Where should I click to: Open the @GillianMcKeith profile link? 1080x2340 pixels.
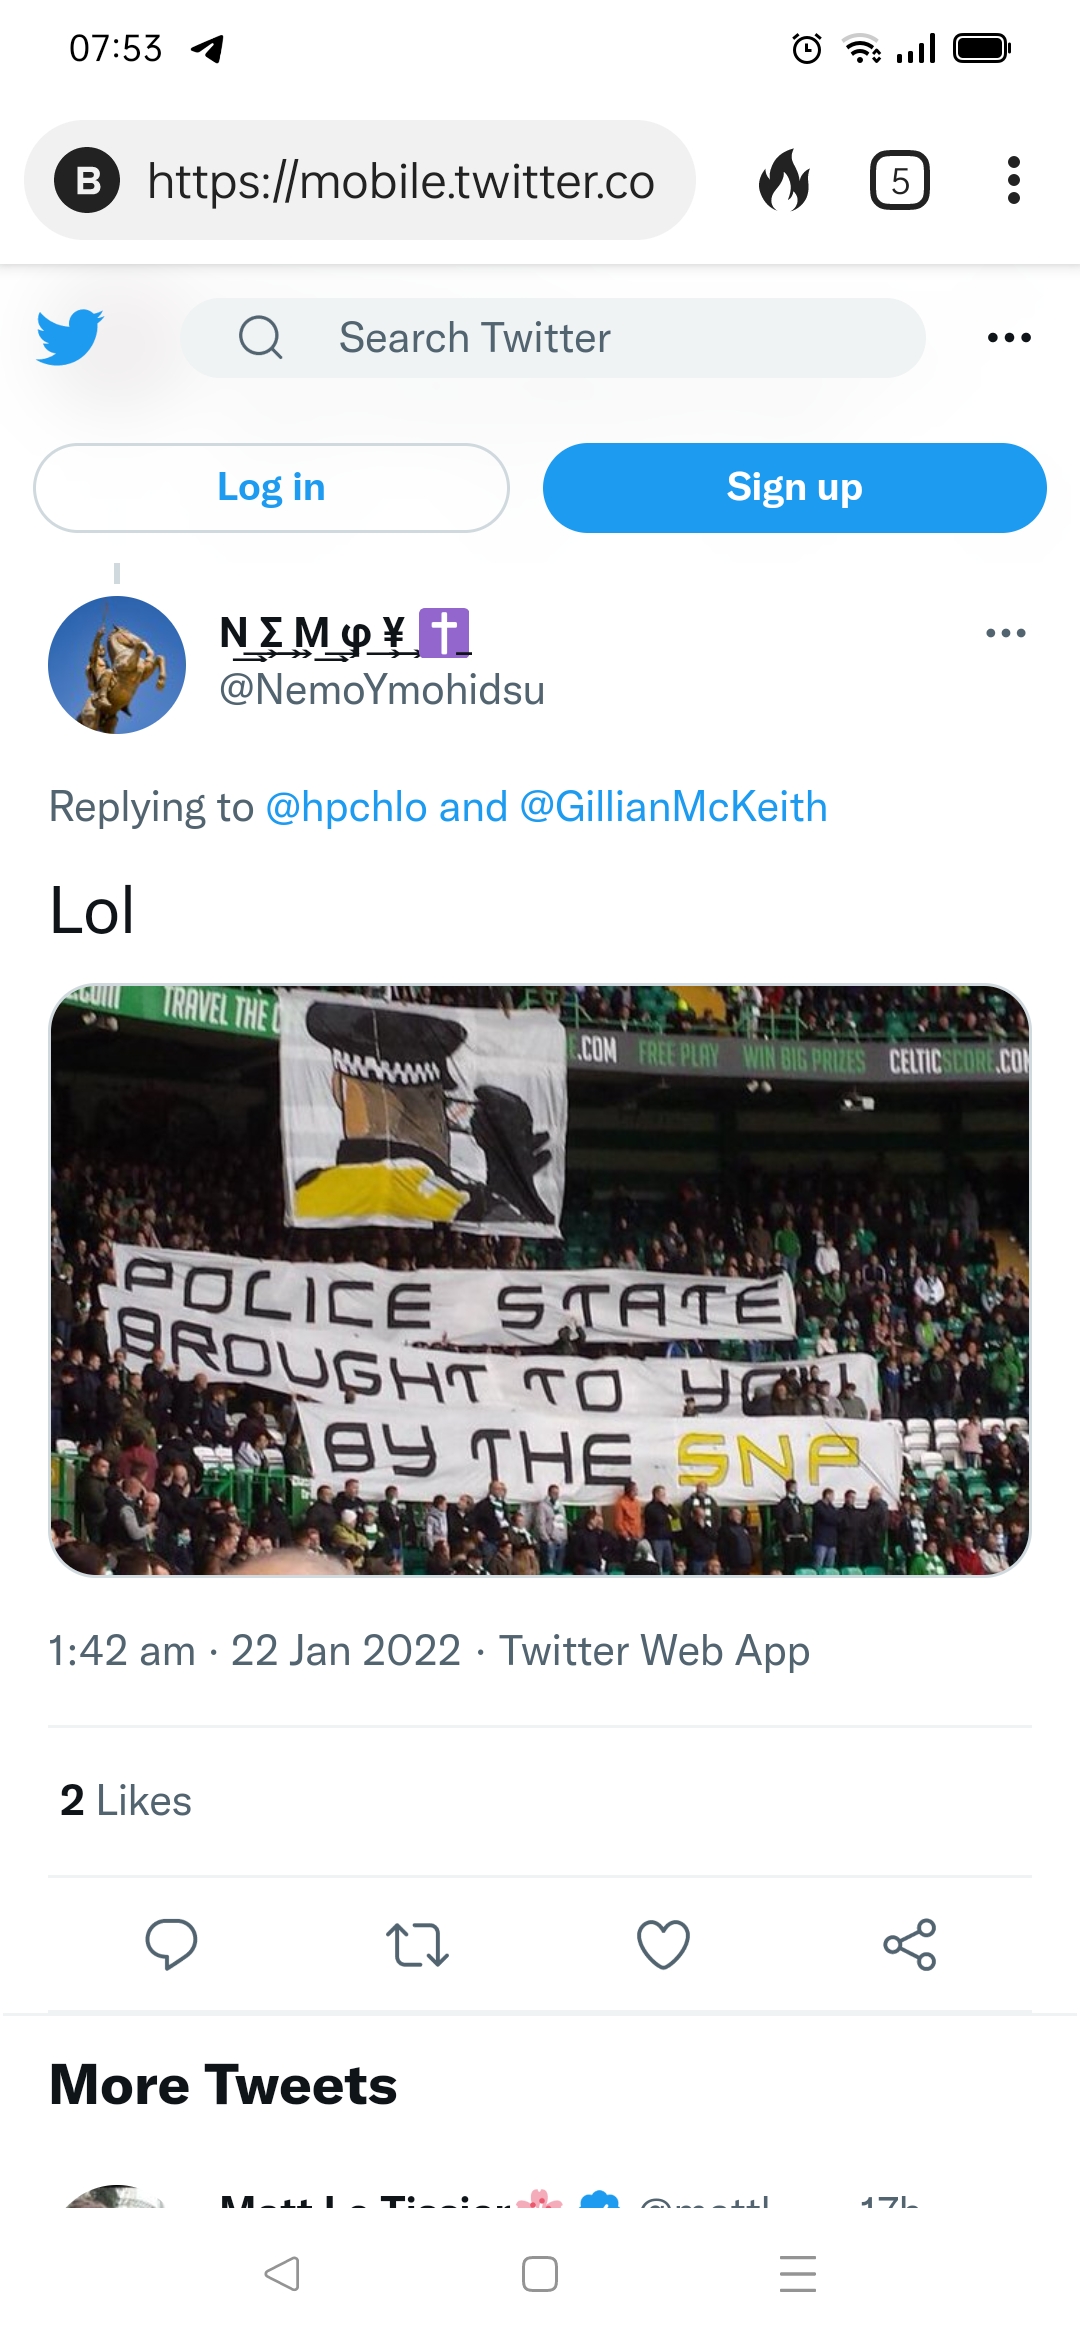click(673, 807)
